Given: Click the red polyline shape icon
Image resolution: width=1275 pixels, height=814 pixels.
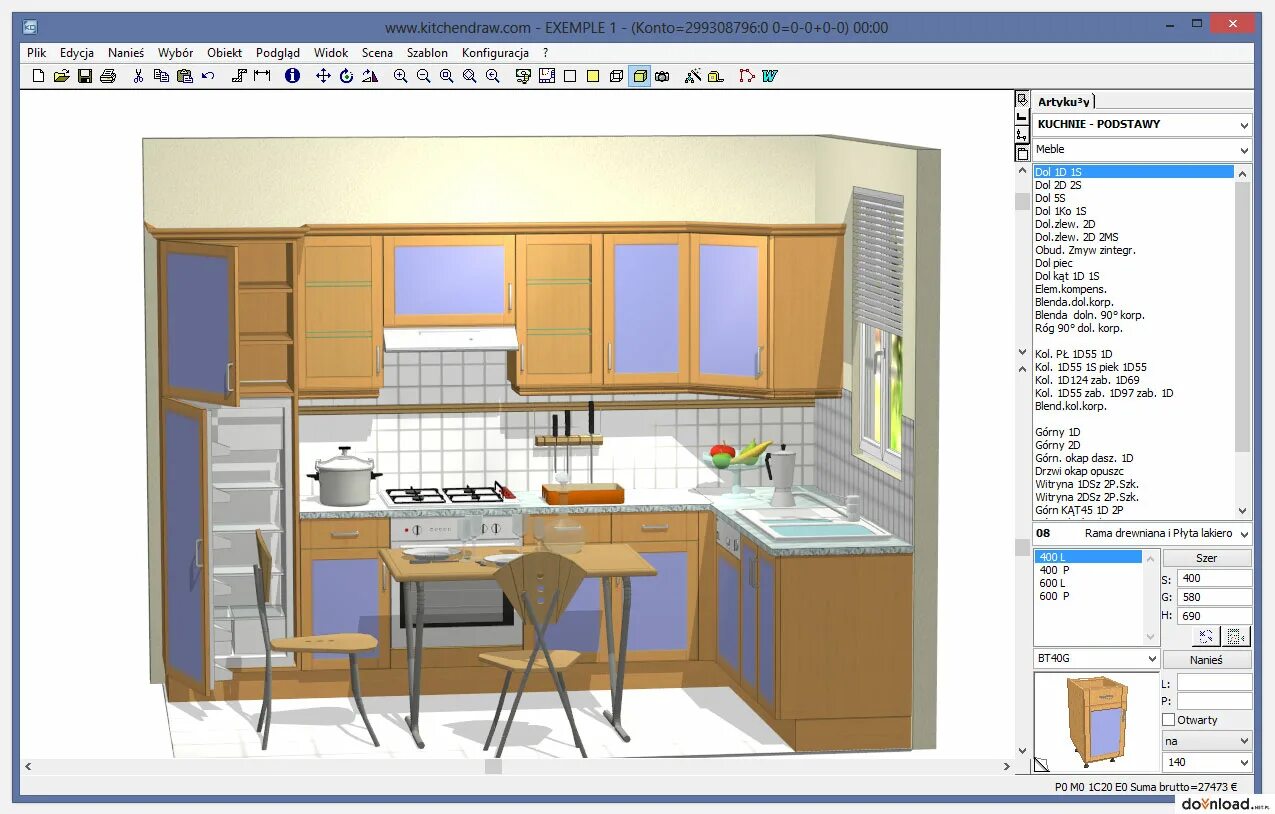Looking at the screenshot, I should pyautogui.click(x=746, y=76).
